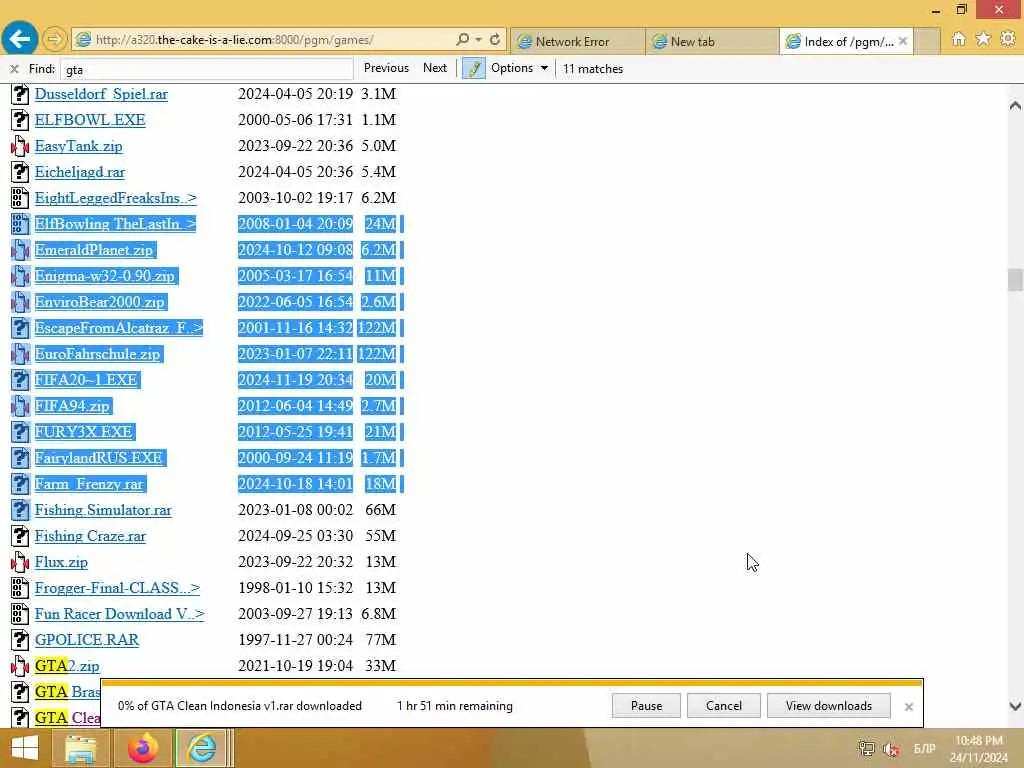The height and width of the screenshot is (768, 1024).
Task: Click the muted volume tray icon
Action: coord(891,749)
